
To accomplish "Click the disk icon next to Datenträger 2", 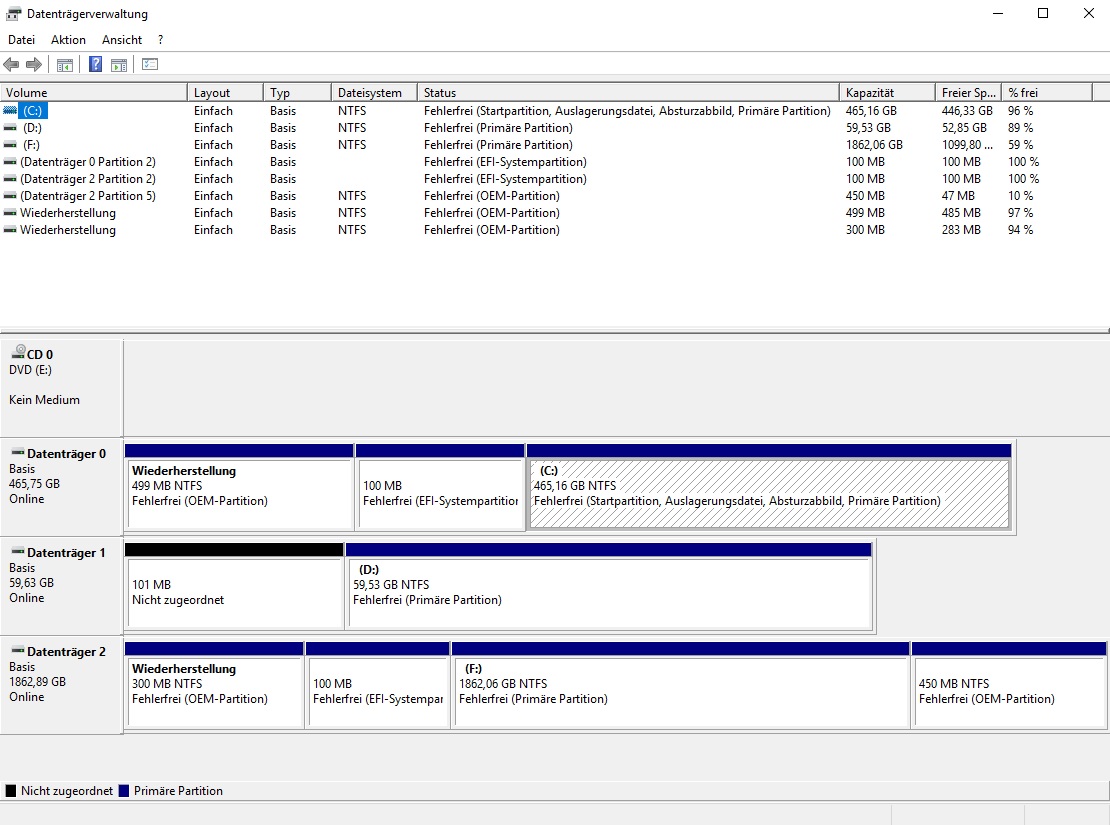I will (x=18, y=651).
